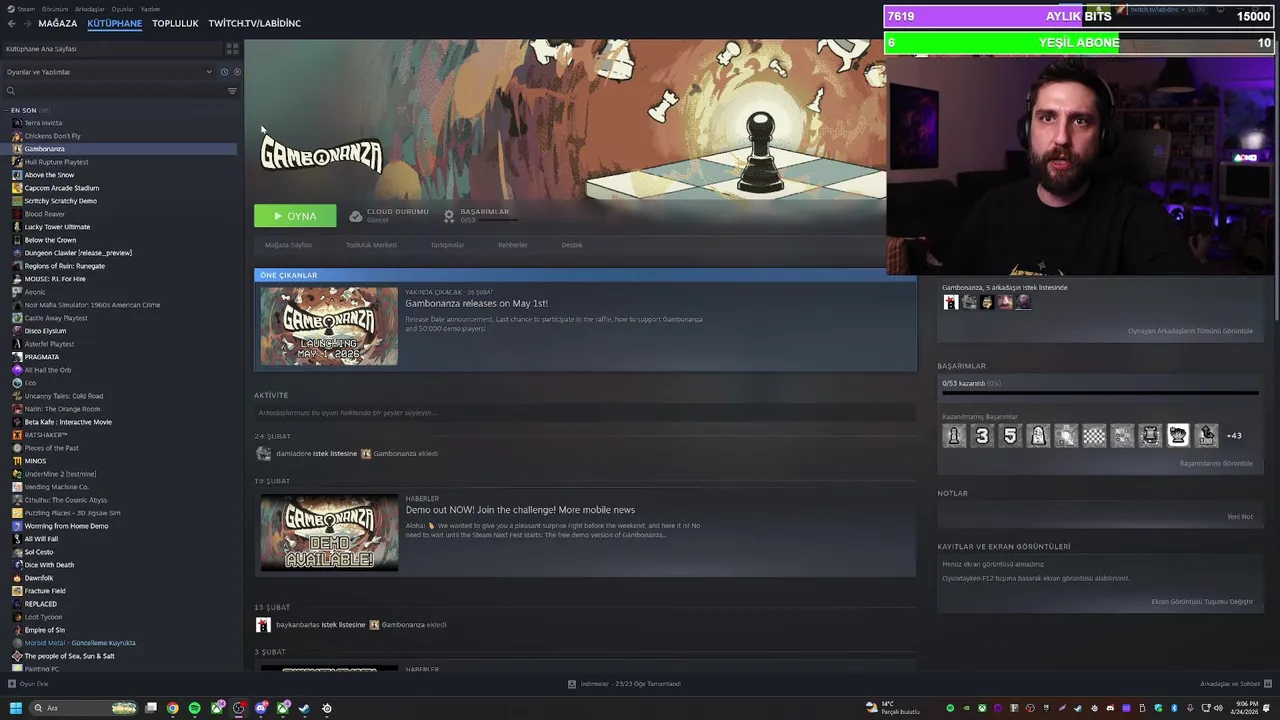Open the Tartışmalar link

[x=447, y=245]
